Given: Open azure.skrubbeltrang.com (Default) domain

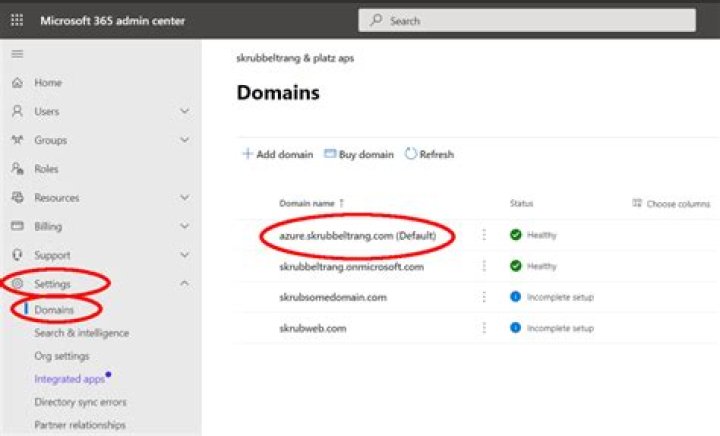Looking at the screenshot, I should click(358, 235).
